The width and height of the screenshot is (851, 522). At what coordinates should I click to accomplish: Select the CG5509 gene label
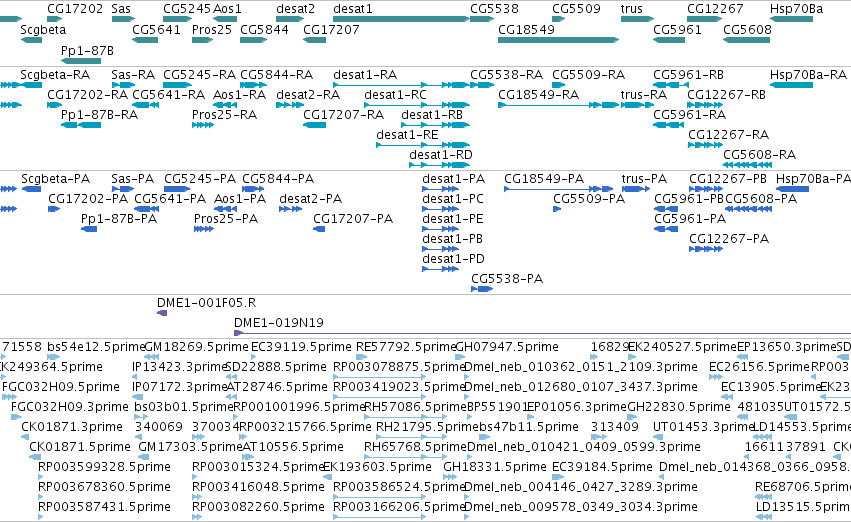coord(576,9)
